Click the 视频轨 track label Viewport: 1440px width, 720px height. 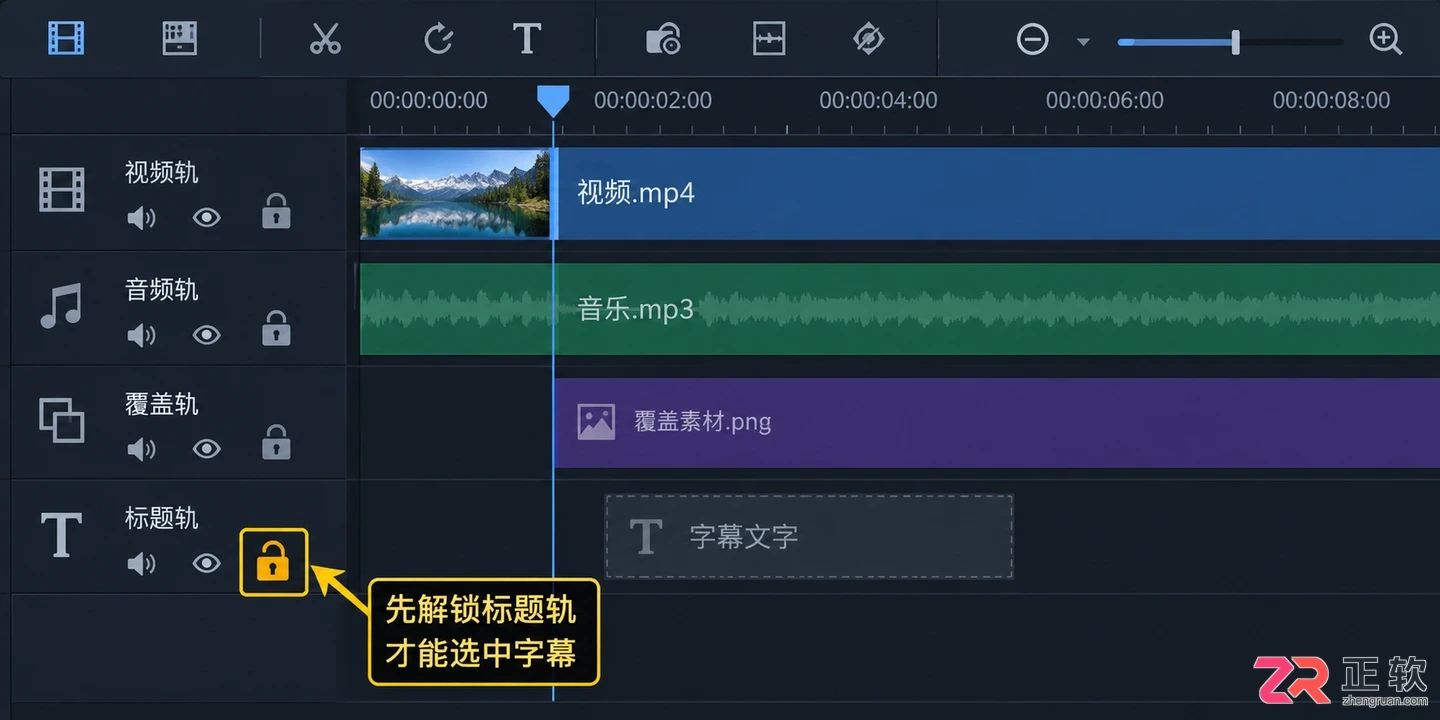pyautogui.click(x=162, y=172)
